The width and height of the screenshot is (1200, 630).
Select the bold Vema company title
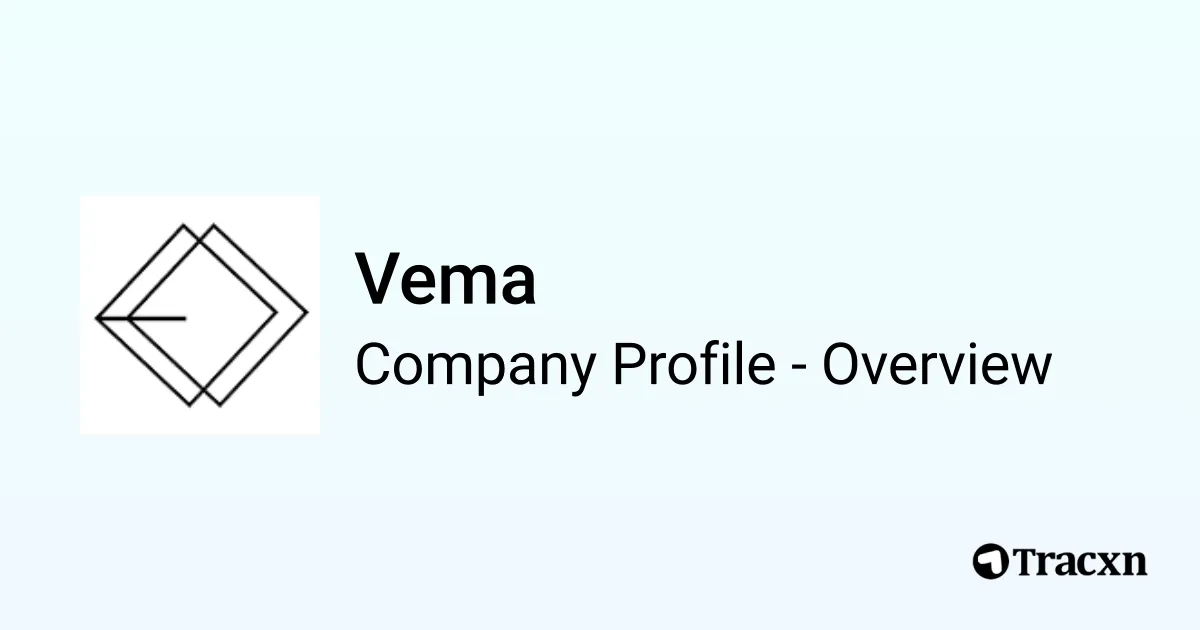click(446, 280)
